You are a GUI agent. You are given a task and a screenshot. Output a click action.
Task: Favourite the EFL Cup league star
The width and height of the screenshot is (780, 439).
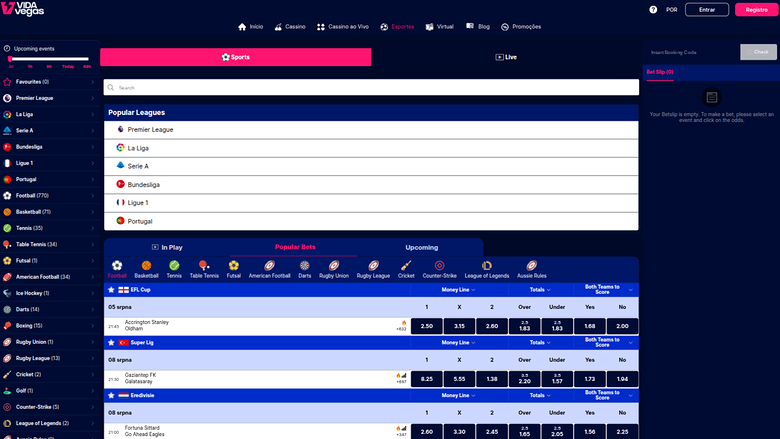pos(111,290)
